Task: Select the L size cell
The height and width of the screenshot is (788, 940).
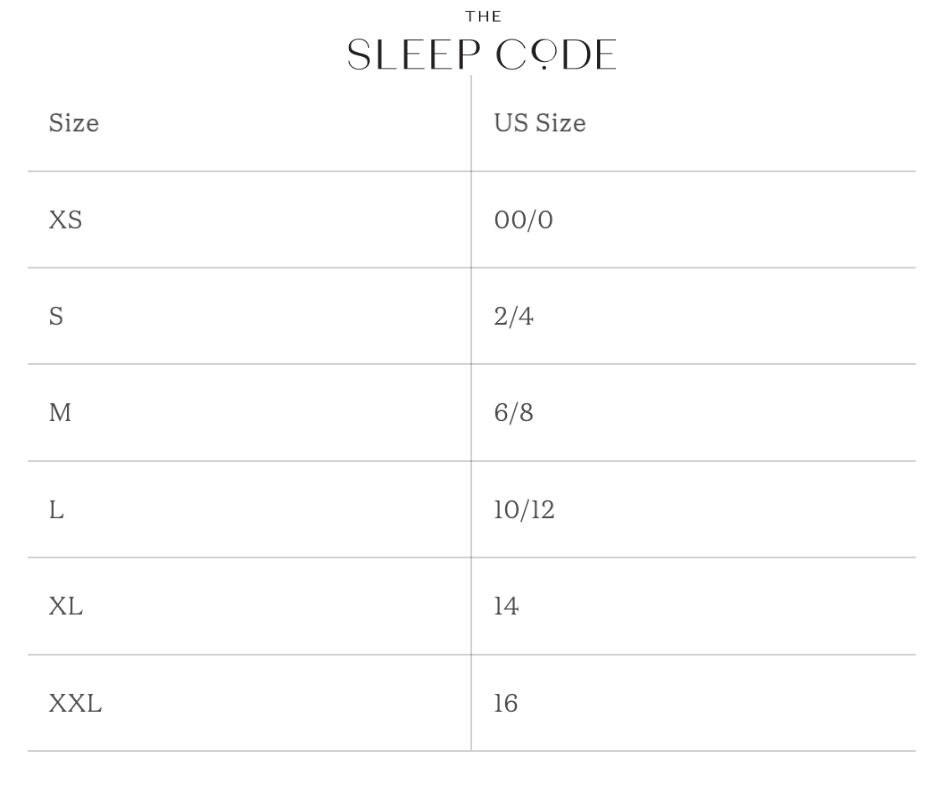Action: coord(56,511)
